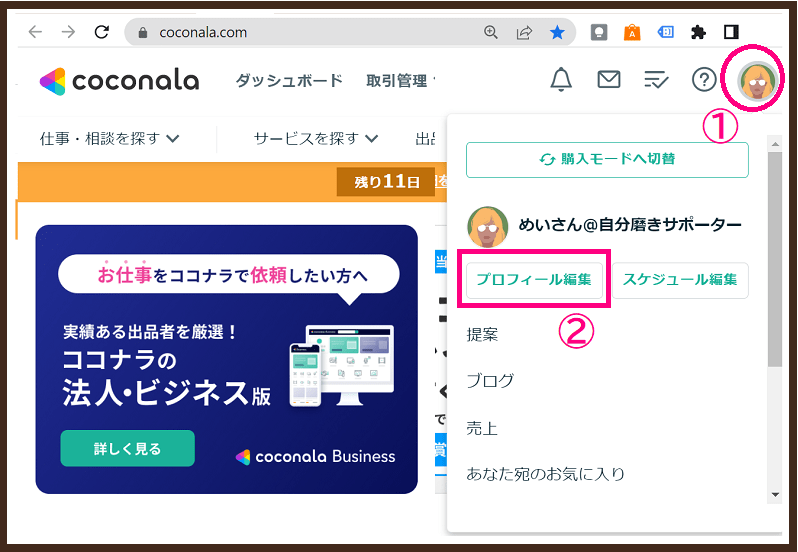This screenshot has width=798, height=552.
Task: Open the to-do checklist icon
Action: (x=656, y=80)
